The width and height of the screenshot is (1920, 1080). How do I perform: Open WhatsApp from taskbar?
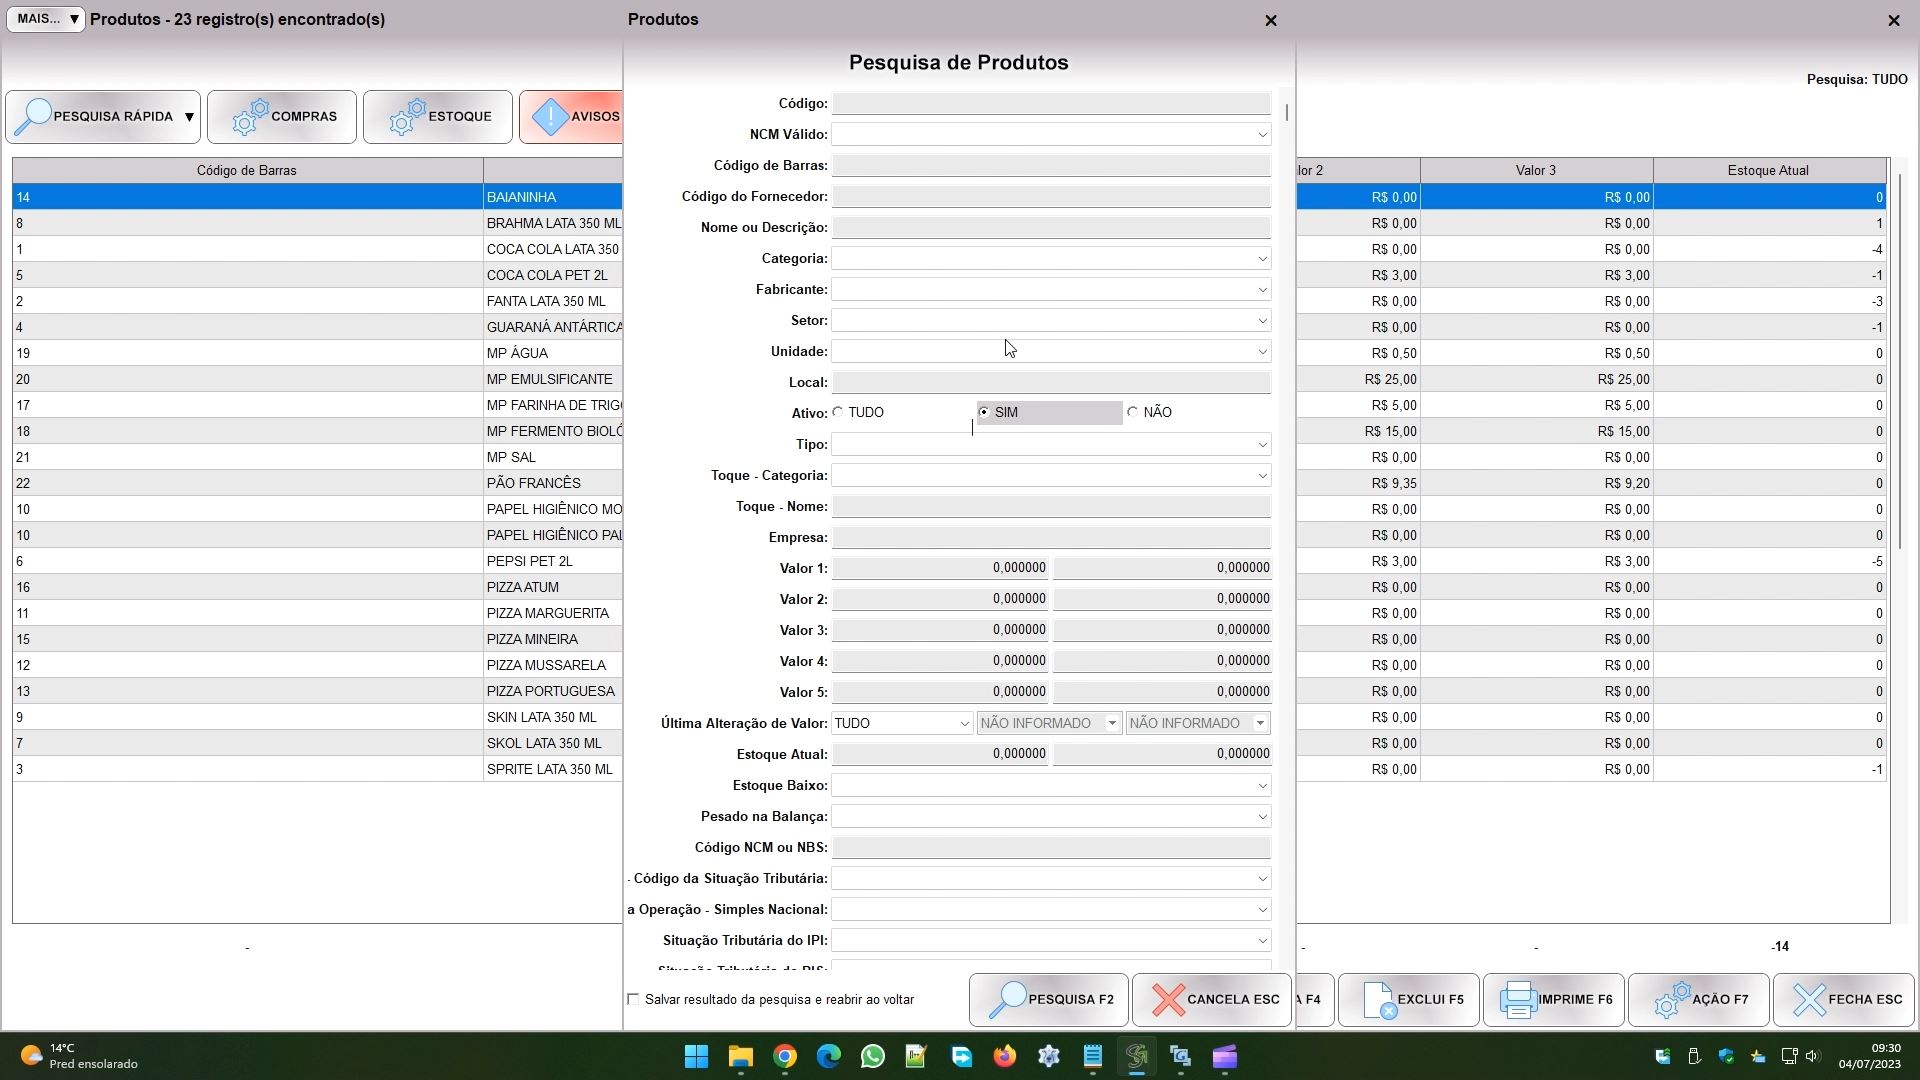pyautogui.click(x=873, y=1056)
